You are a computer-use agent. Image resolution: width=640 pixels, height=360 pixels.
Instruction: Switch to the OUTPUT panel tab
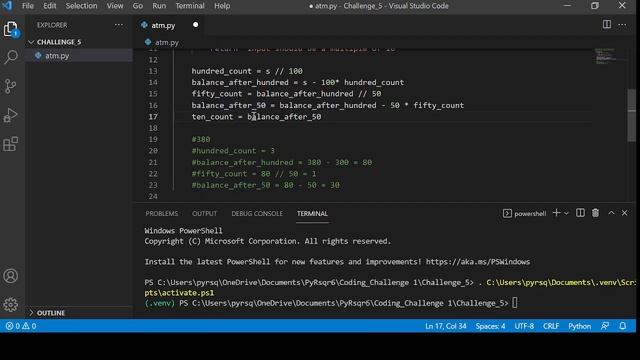[204, 213]
